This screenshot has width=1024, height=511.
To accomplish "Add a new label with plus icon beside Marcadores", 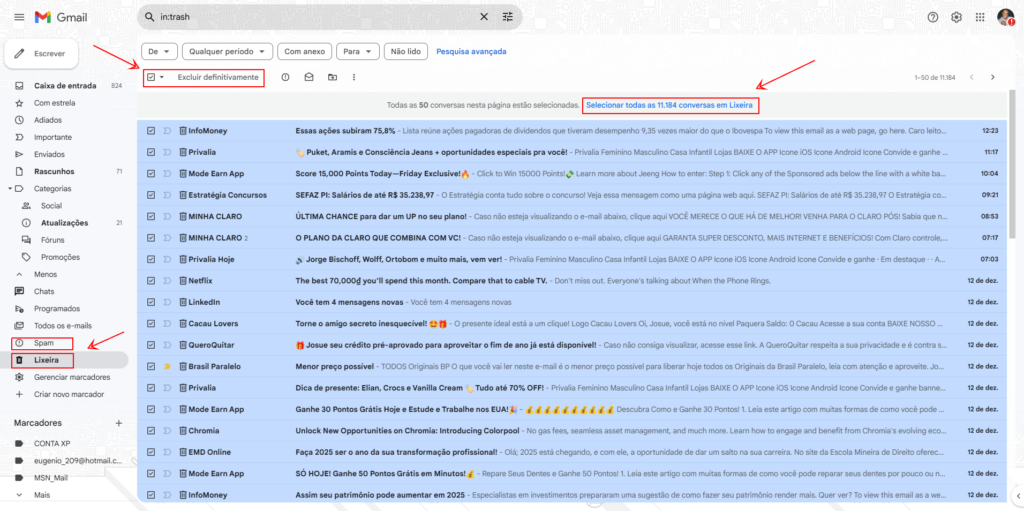I will (x=119, y=423).
